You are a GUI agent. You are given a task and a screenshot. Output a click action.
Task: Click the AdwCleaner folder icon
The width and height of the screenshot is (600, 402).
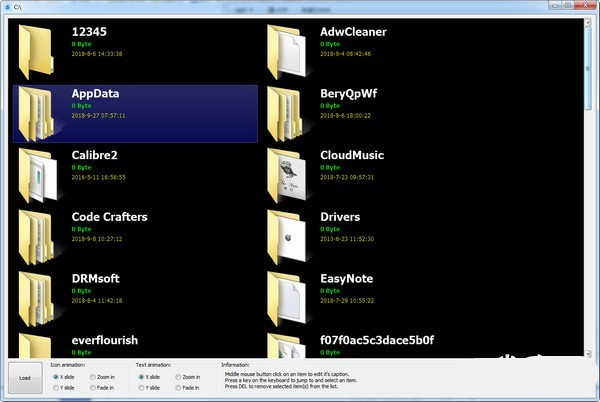(287, 52)
